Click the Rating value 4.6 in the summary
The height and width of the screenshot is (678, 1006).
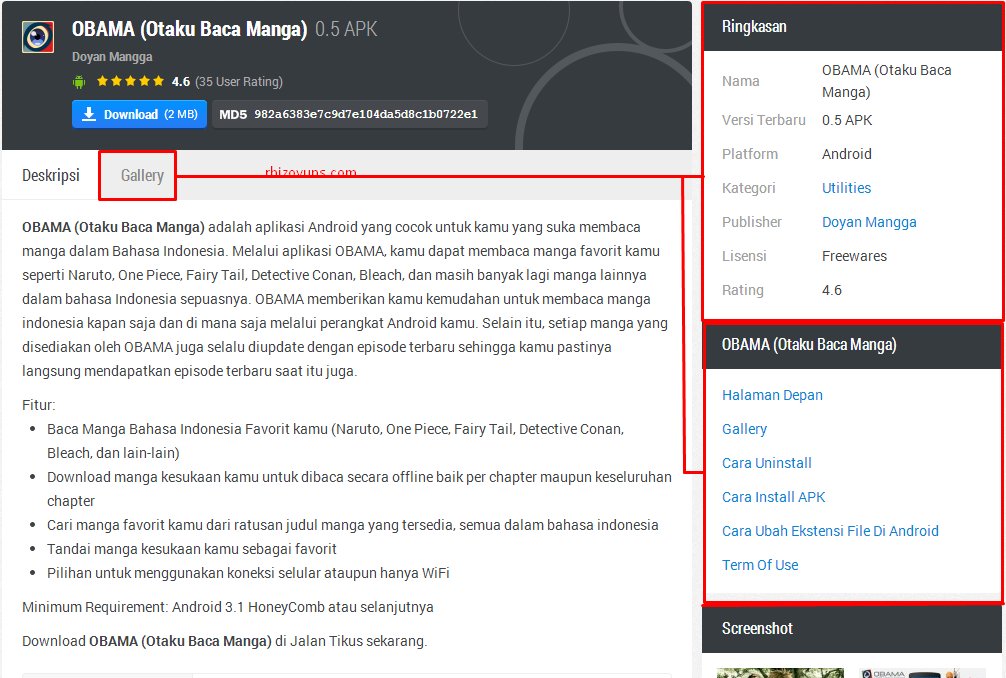(831, 290)
